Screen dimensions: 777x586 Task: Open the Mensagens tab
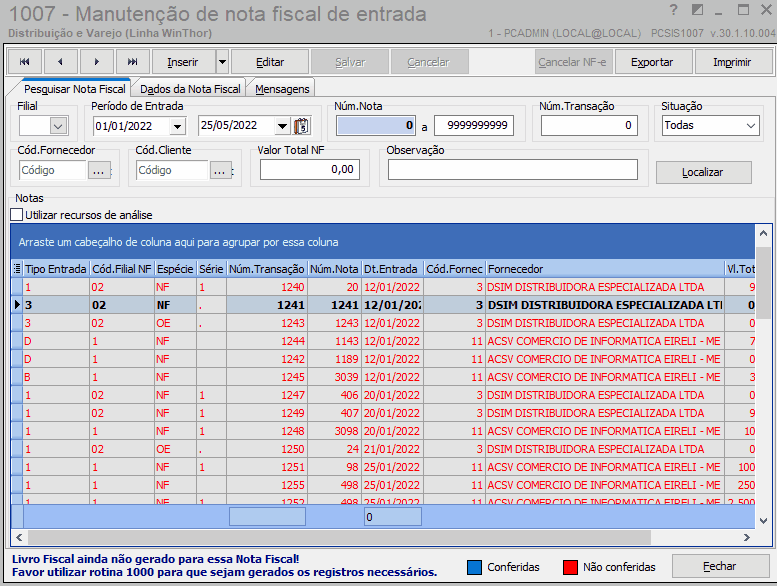[282, 89]
